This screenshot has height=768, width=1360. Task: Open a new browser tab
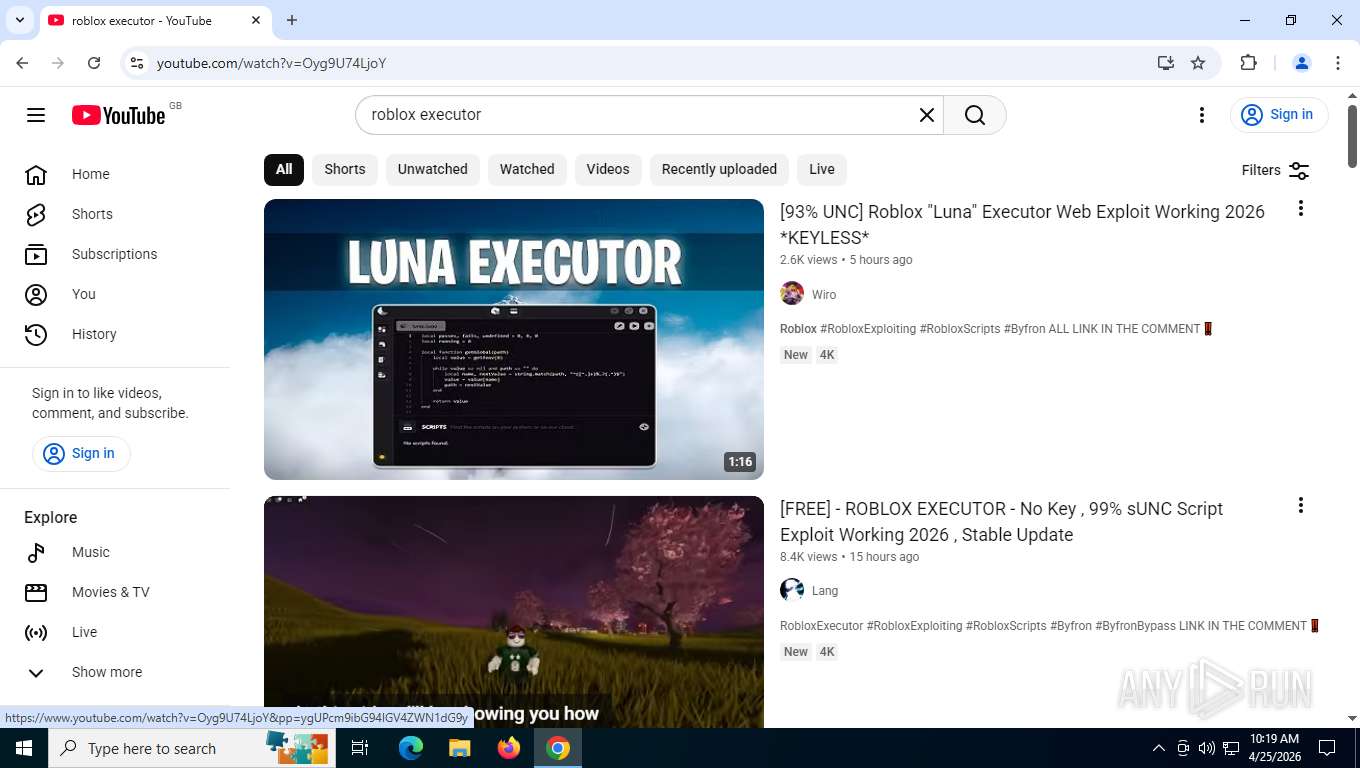point(292,20)
